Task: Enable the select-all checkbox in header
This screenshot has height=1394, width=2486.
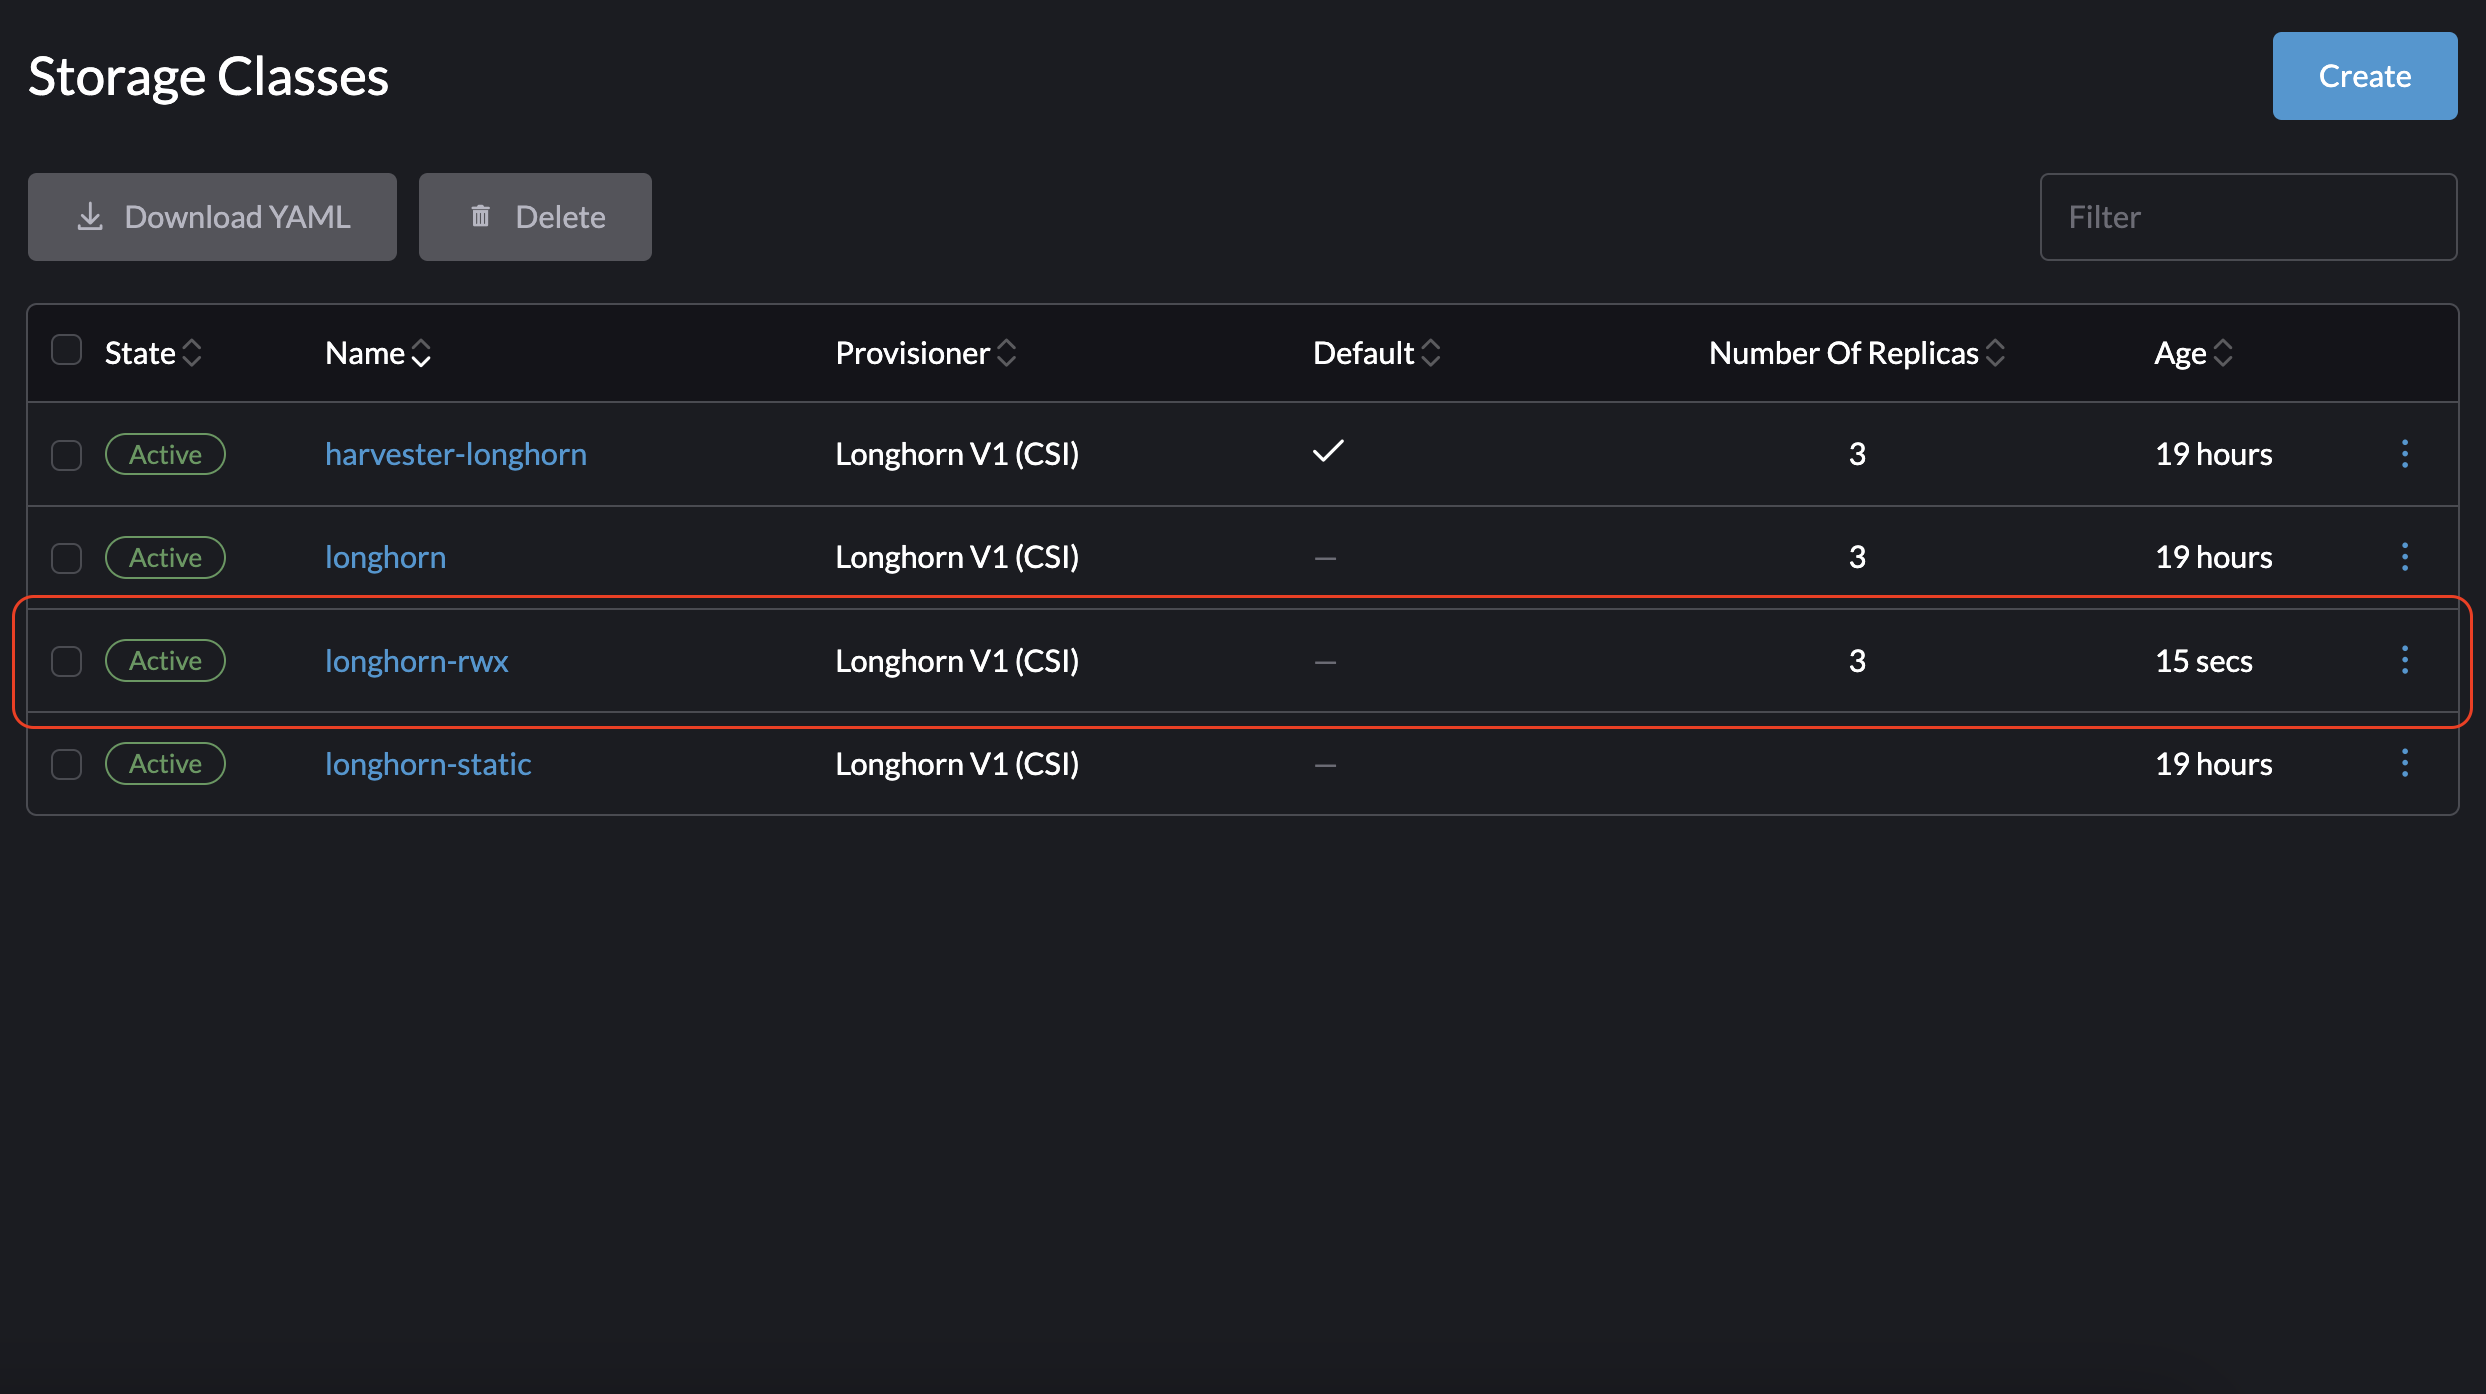Action: click(67, 352)
